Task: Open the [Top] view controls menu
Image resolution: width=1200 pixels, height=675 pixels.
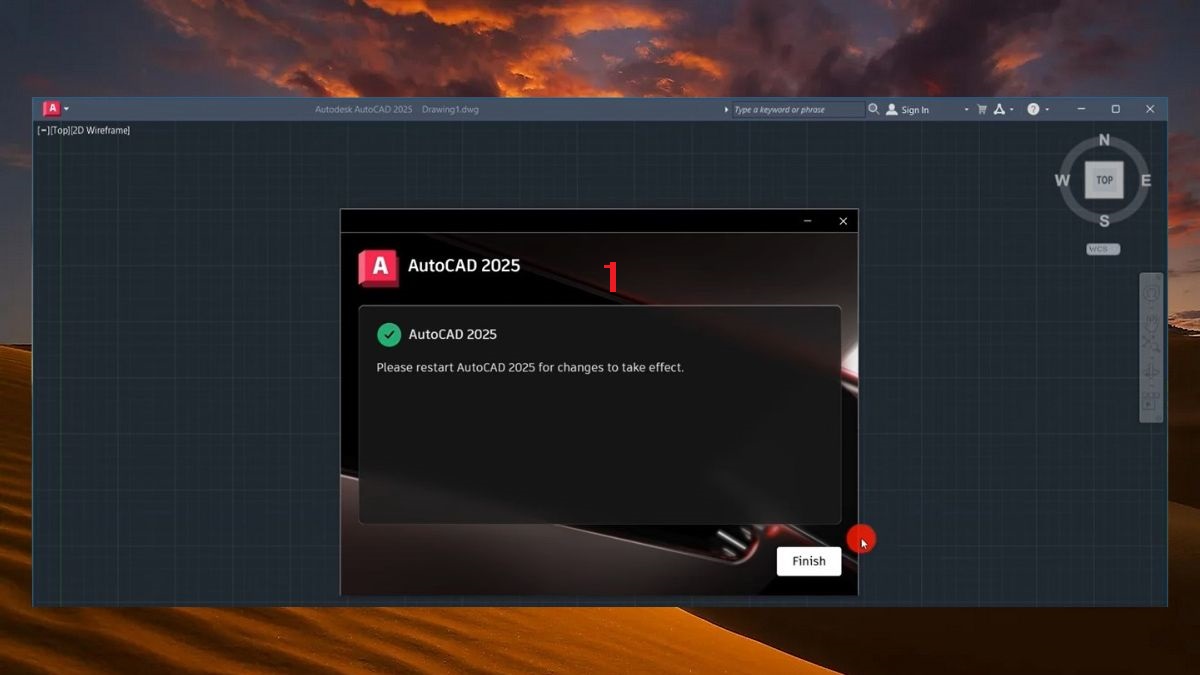Action: (59, 130)
